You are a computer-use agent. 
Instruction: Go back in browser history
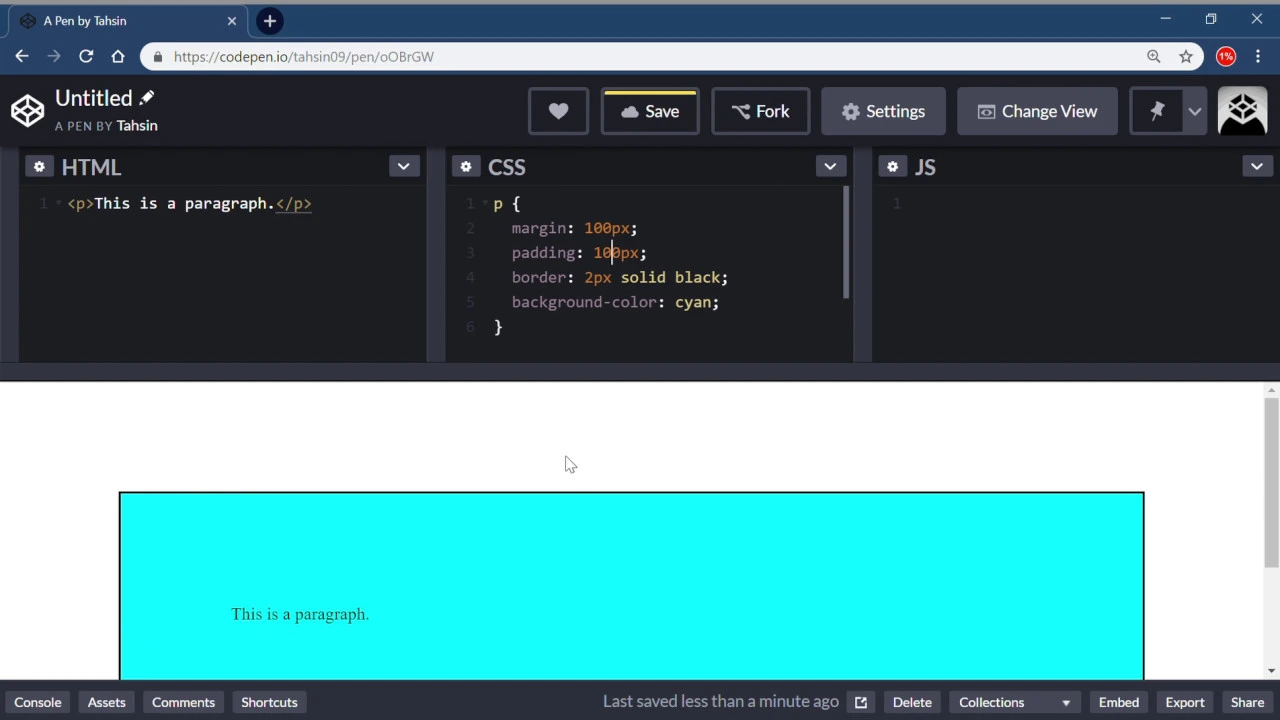[22, 57]
